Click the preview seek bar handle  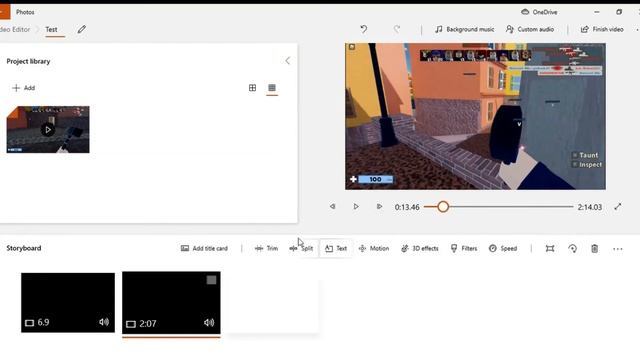[x=443, y=207]
